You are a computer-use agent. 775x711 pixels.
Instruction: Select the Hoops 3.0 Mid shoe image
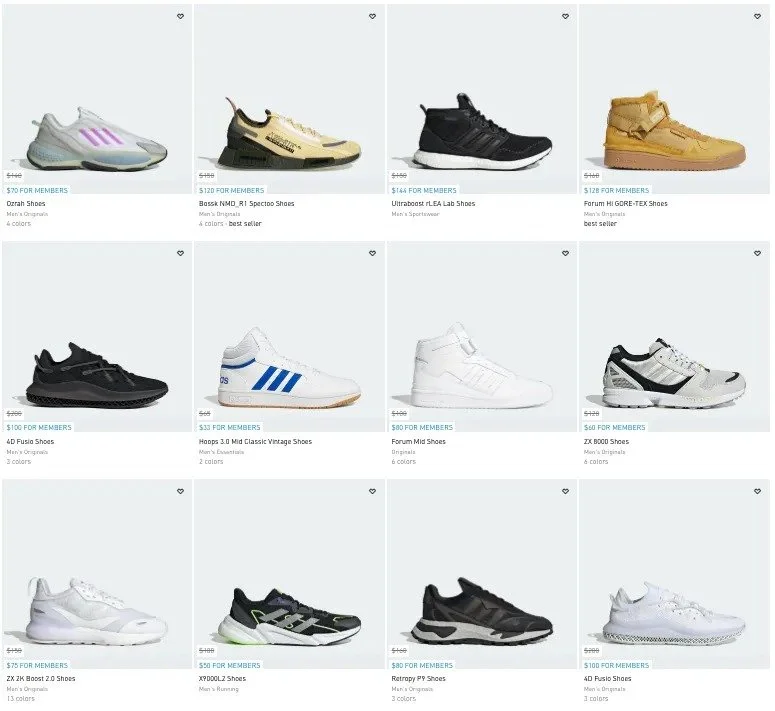coord(289,367)
